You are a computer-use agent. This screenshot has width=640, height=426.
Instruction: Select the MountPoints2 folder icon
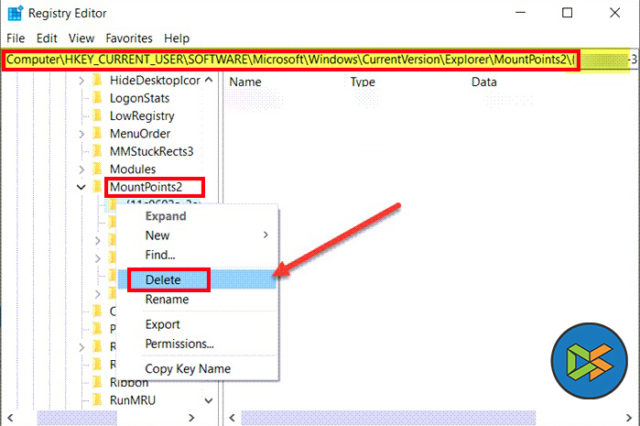click(x=98, y=187)
